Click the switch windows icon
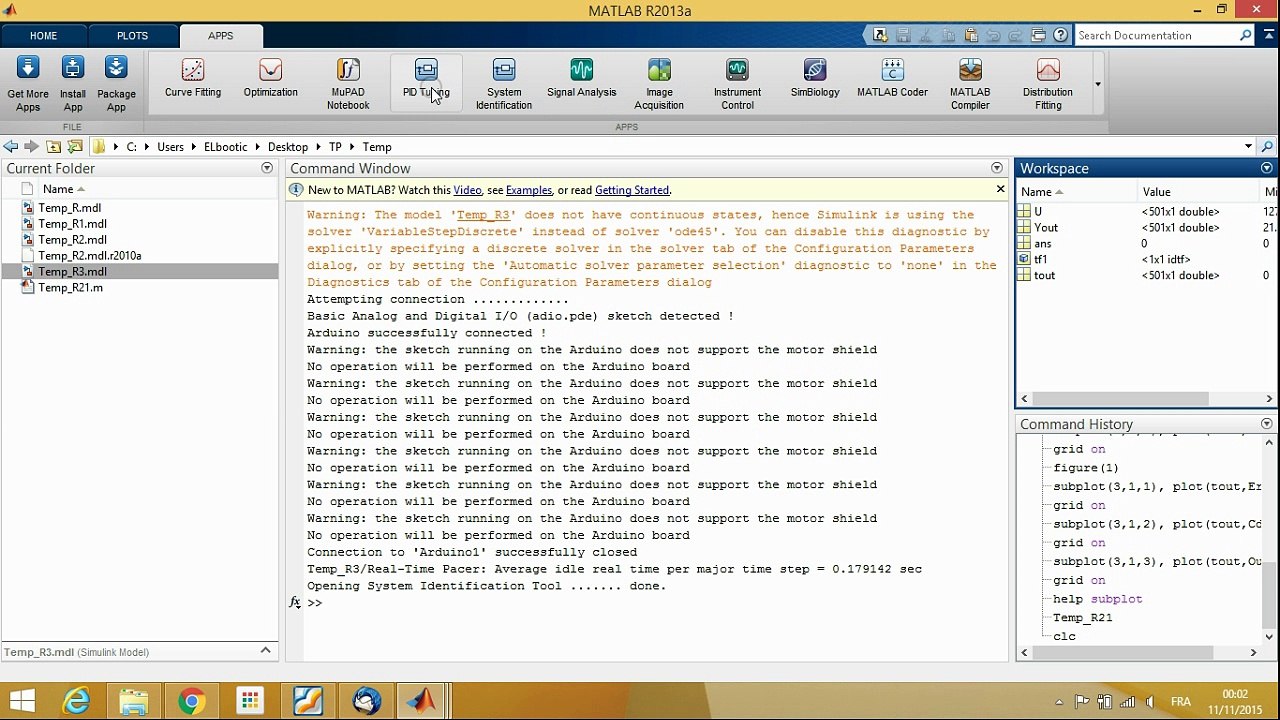The image size is (1280, 720). (x=1038, y=35)
